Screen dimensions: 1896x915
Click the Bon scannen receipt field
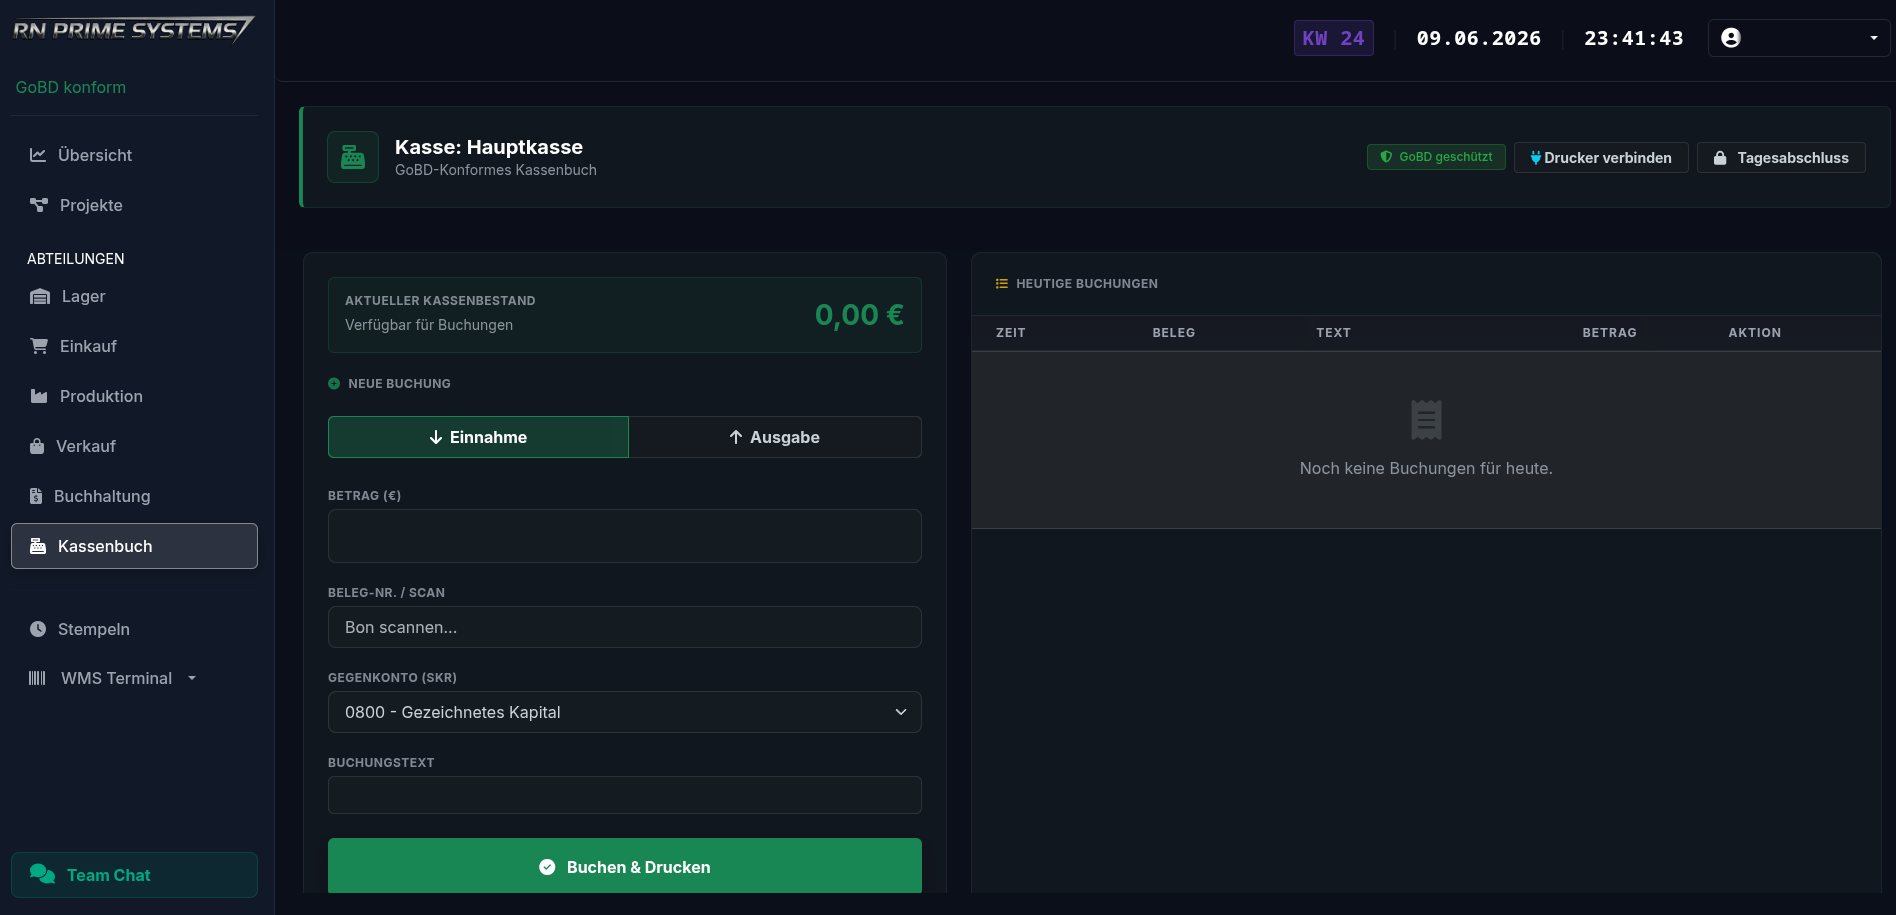(625, 627)
